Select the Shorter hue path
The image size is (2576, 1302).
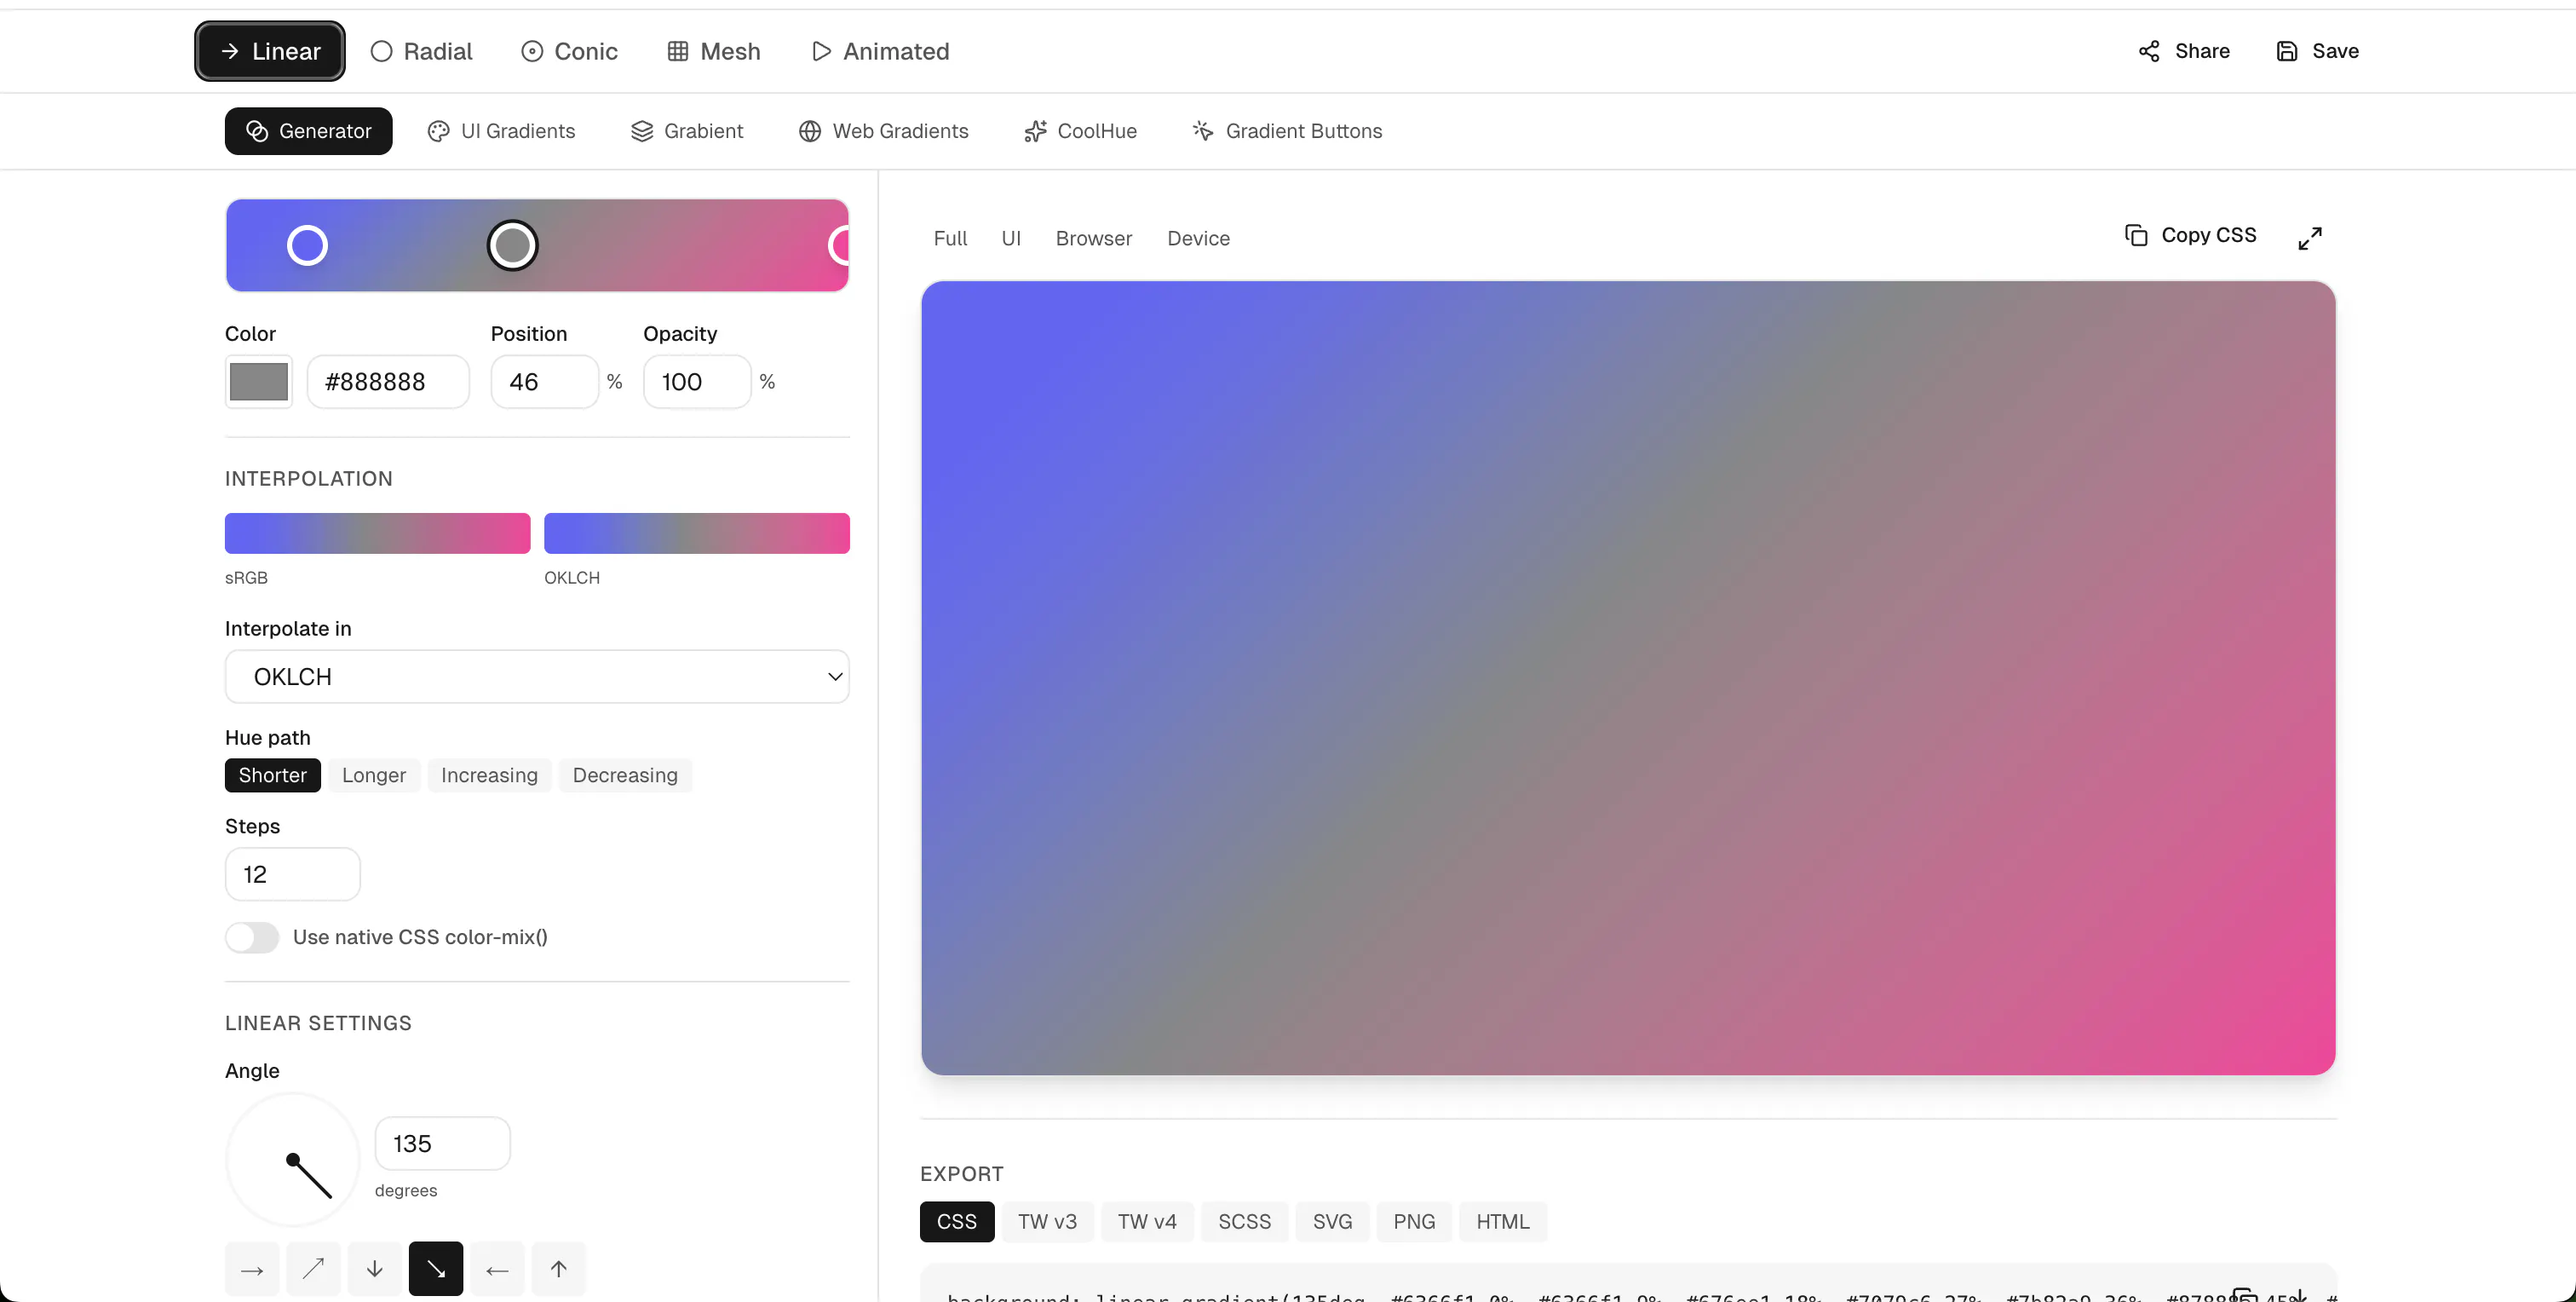point(272,775)
